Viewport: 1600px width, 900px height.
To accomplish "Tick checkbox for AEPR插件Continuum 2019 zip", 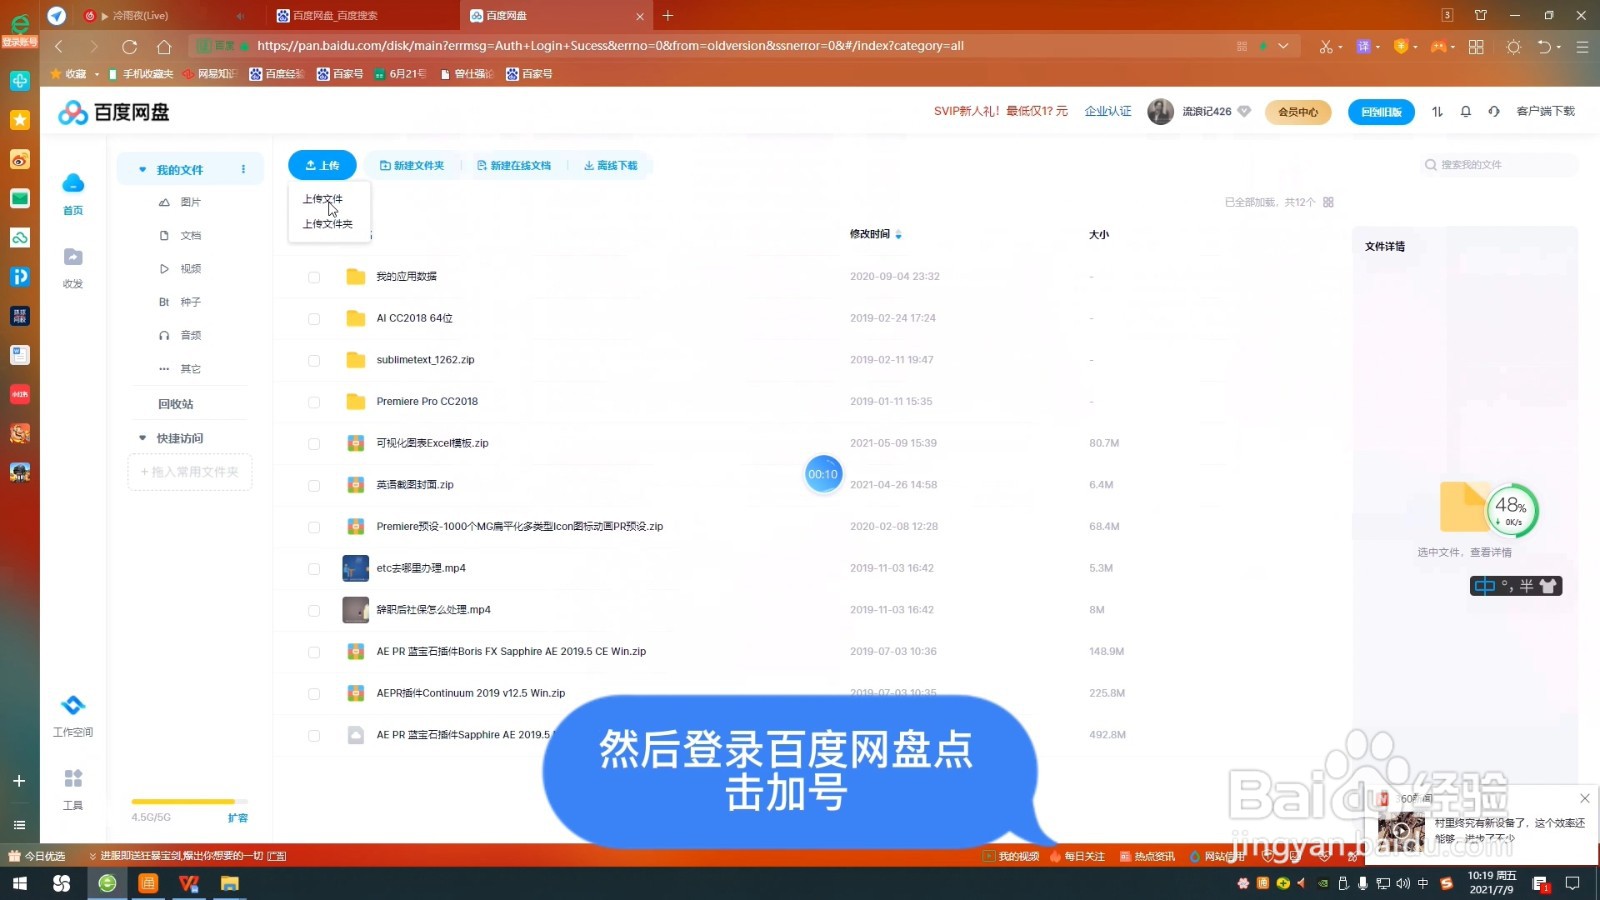I will click(x=314, y=694).
